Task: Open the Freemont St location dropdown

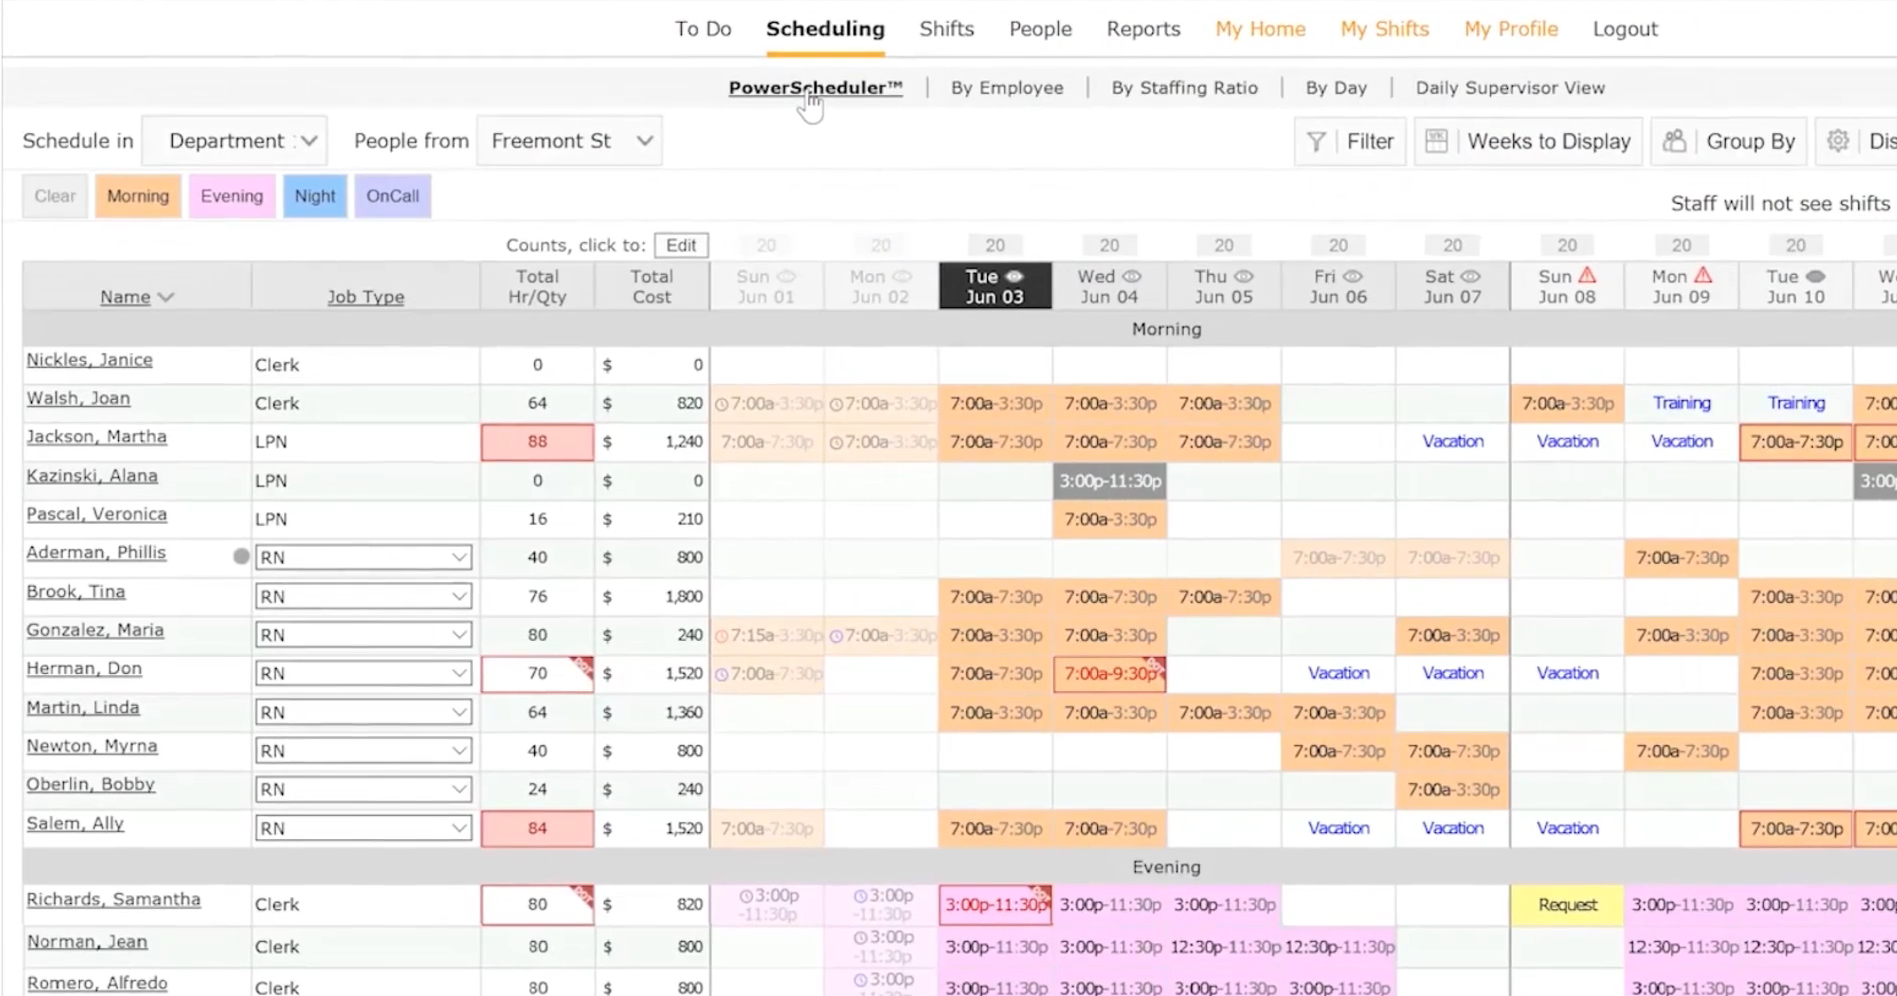Action: point(568,140)
